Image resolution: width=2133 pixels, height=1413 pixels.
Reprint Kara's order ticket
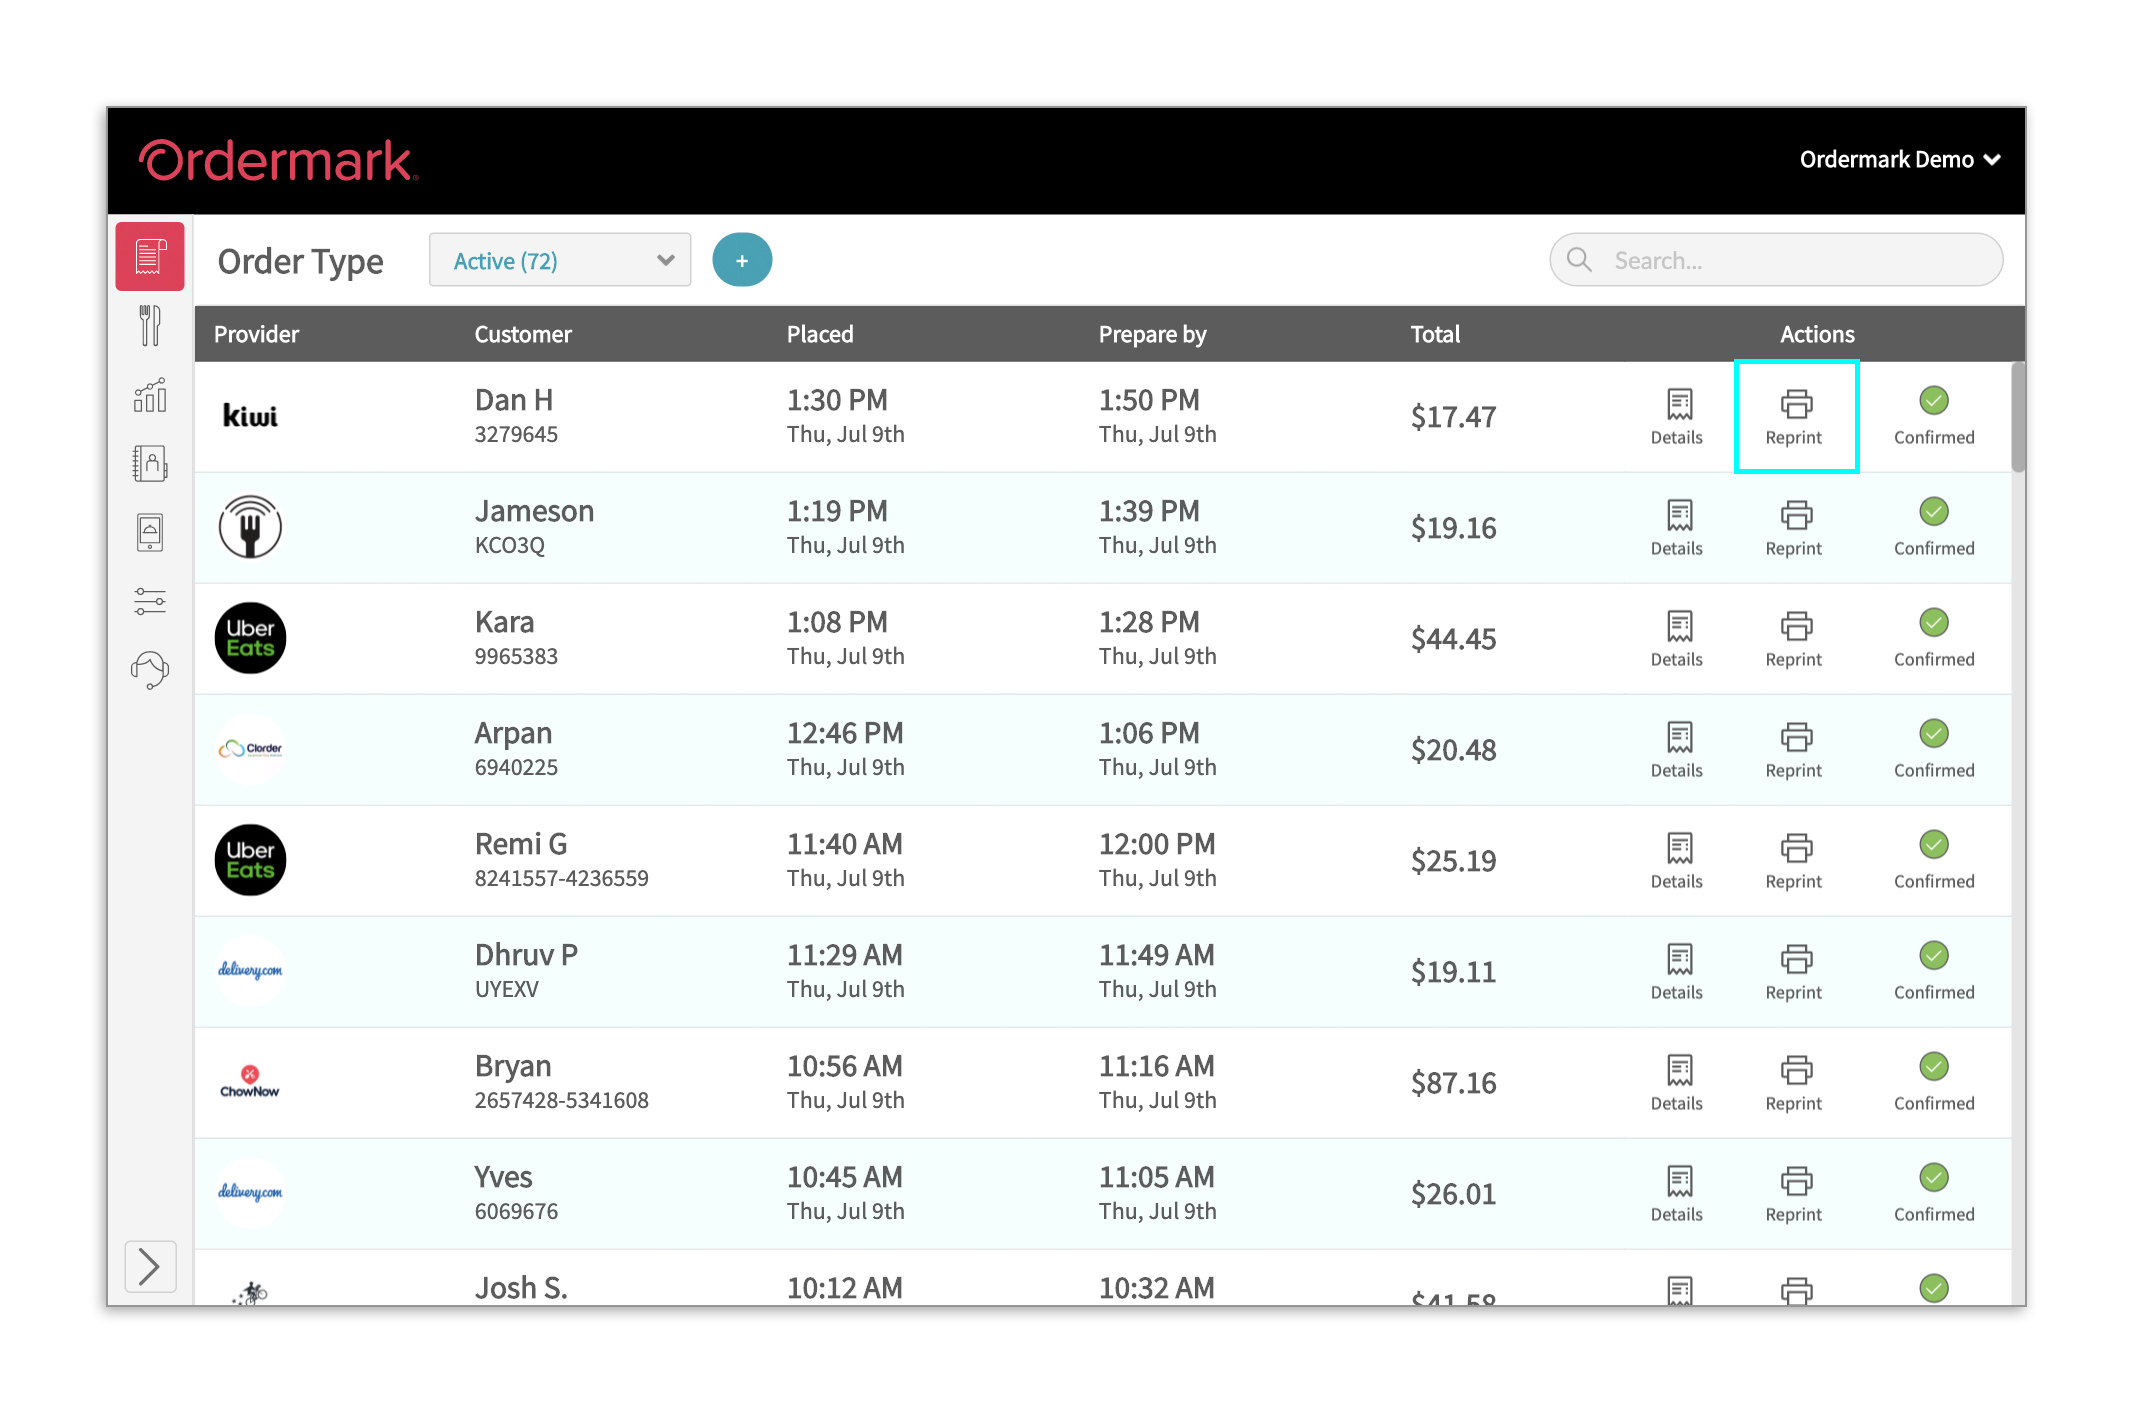pos(1794,638)
